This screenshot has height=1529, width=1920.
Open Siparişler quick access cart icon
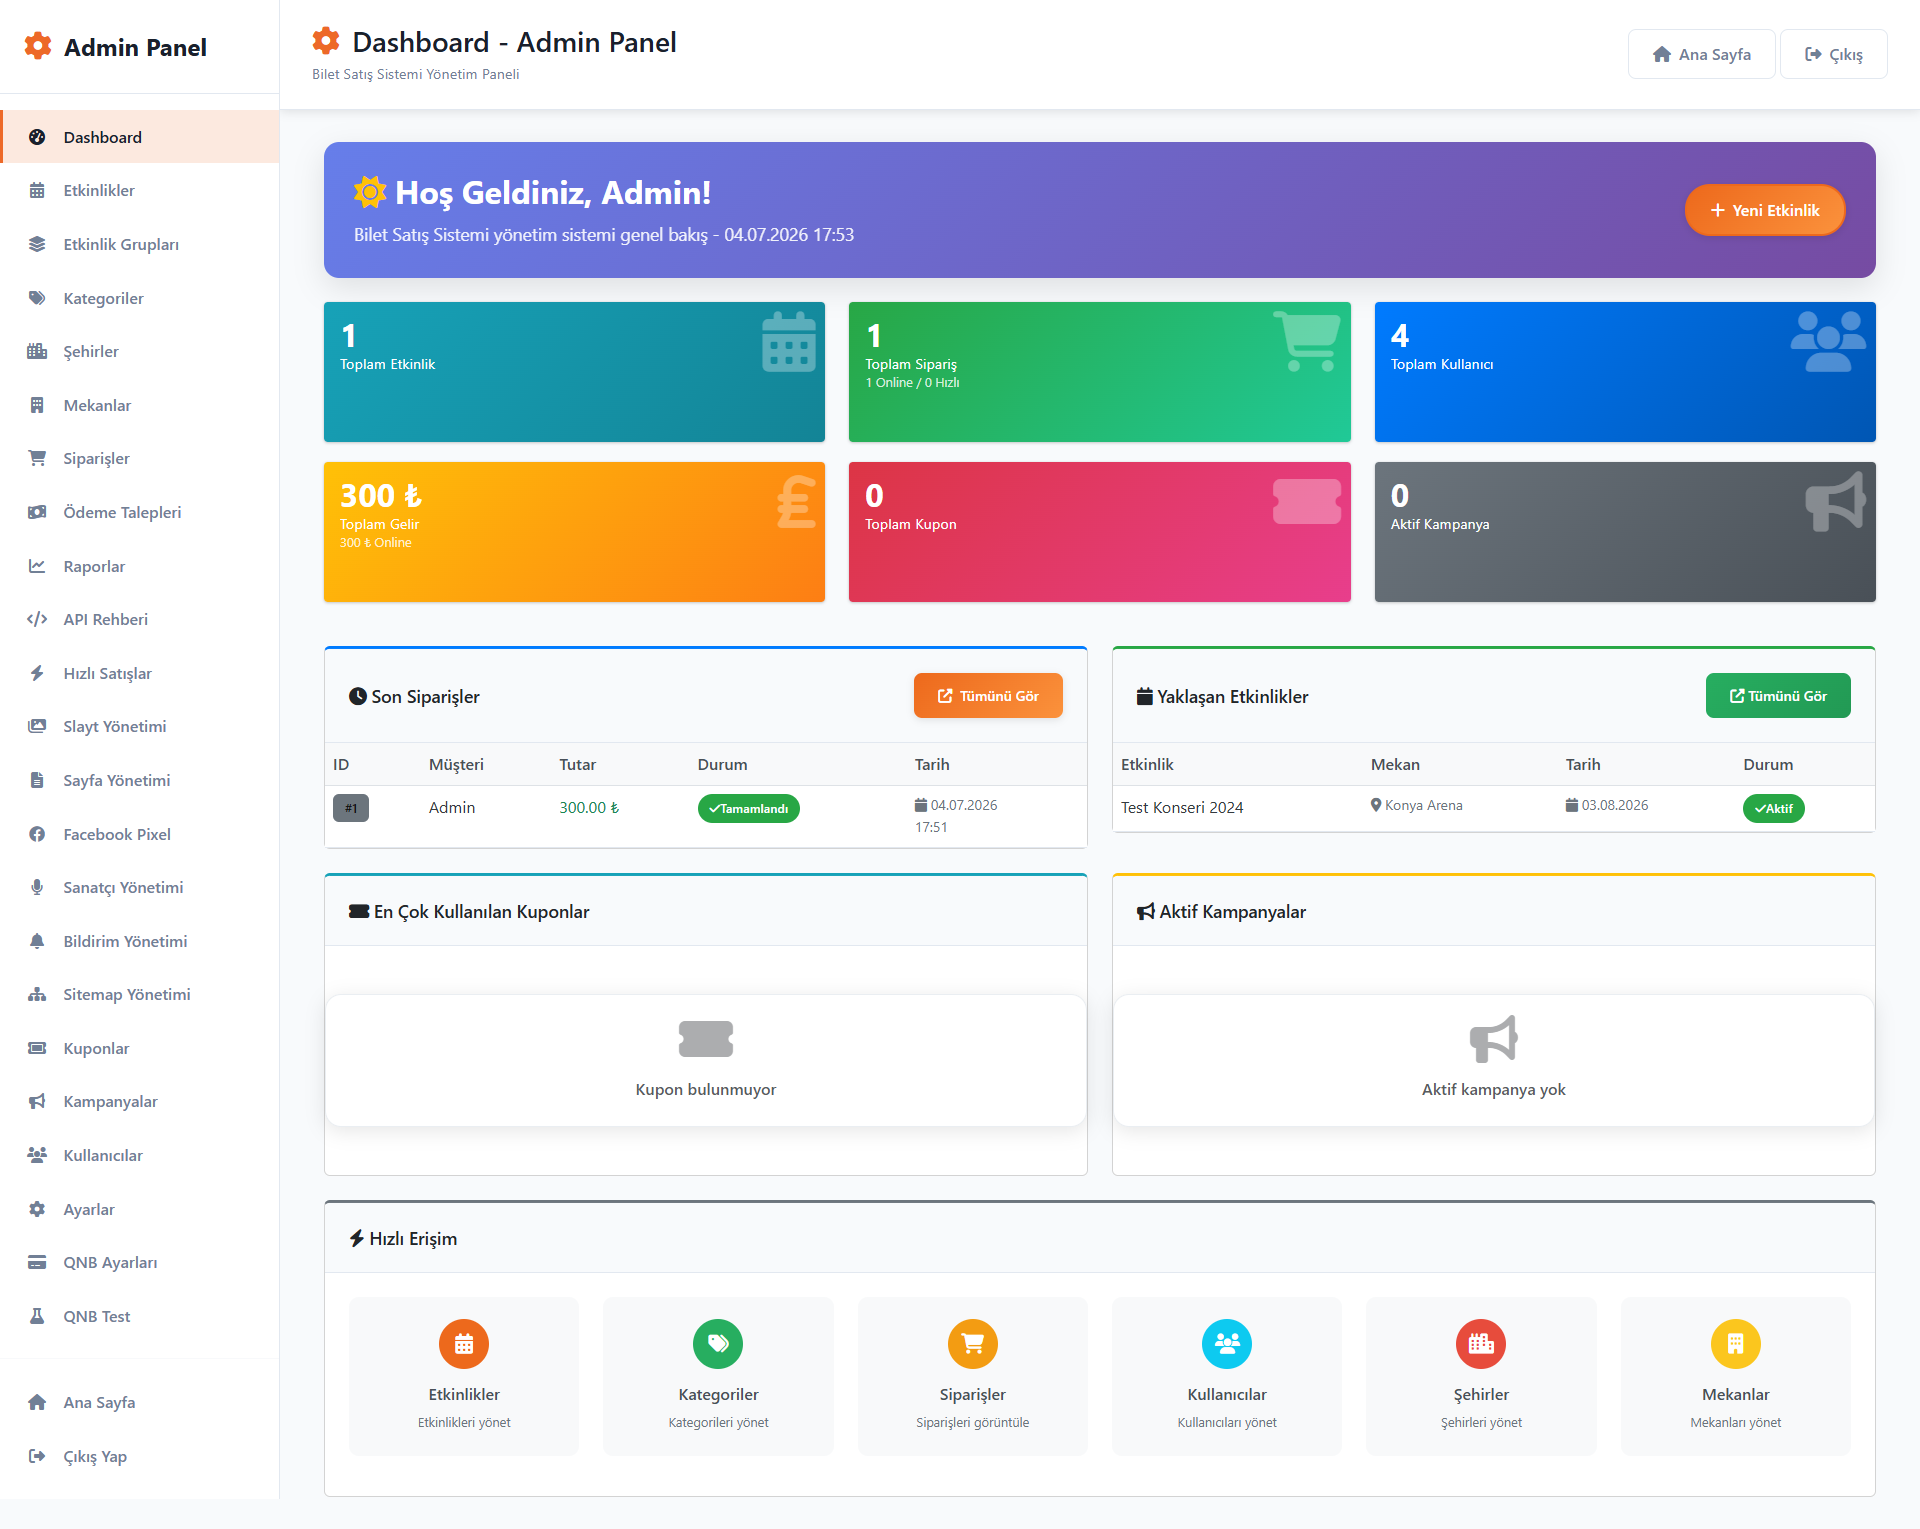click(973, 1344)
